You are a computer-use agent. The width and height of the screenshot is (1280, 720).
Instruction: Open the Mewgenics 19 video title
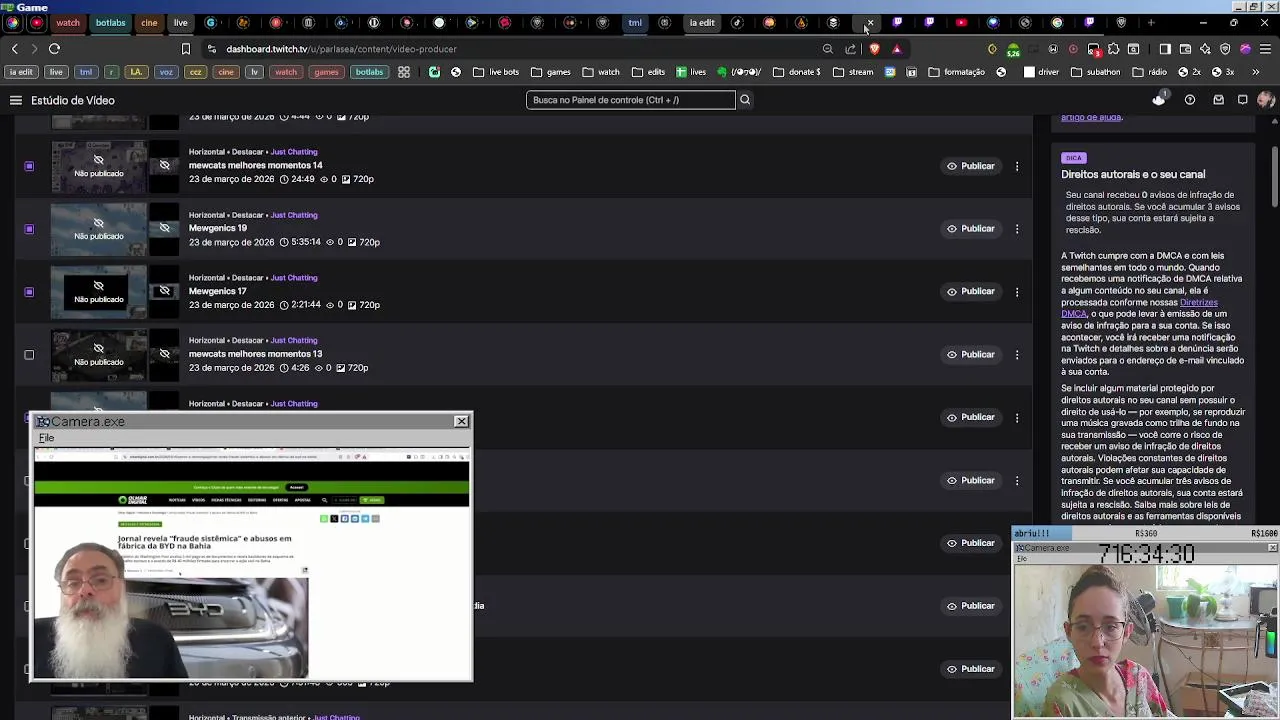coord(218,228)
